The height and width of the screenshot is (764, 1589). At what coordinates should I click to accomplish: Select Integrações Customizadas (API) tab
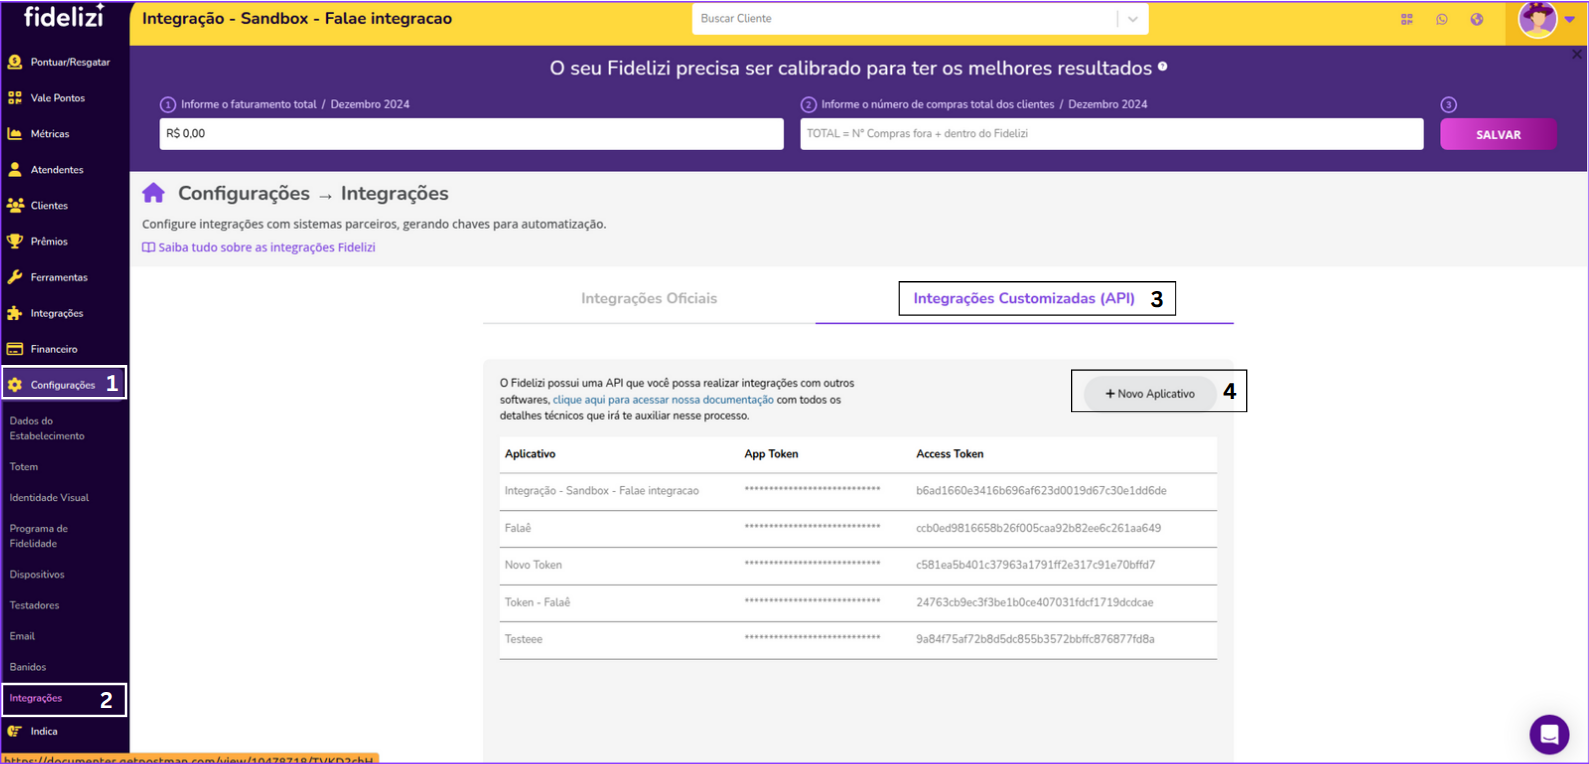click(x=1023, y=298)
